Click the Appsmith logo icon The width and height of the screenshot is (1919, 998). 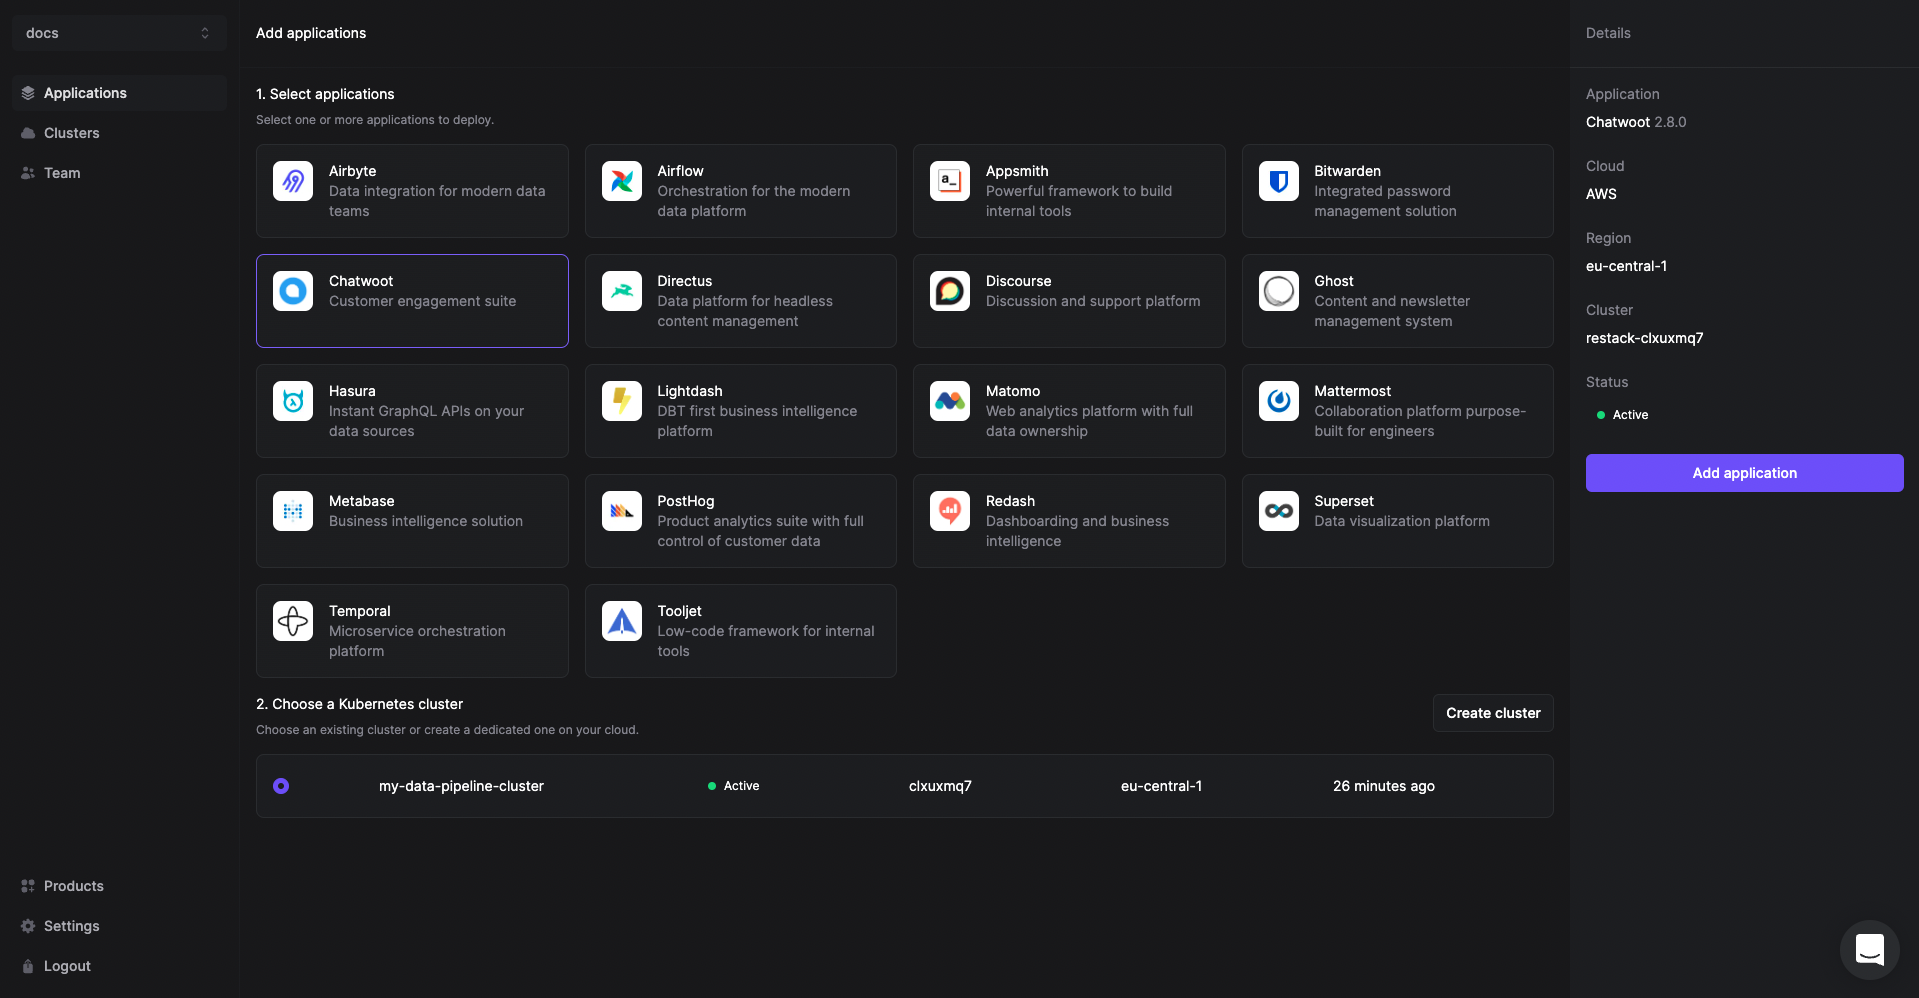[x=950, y=181]
